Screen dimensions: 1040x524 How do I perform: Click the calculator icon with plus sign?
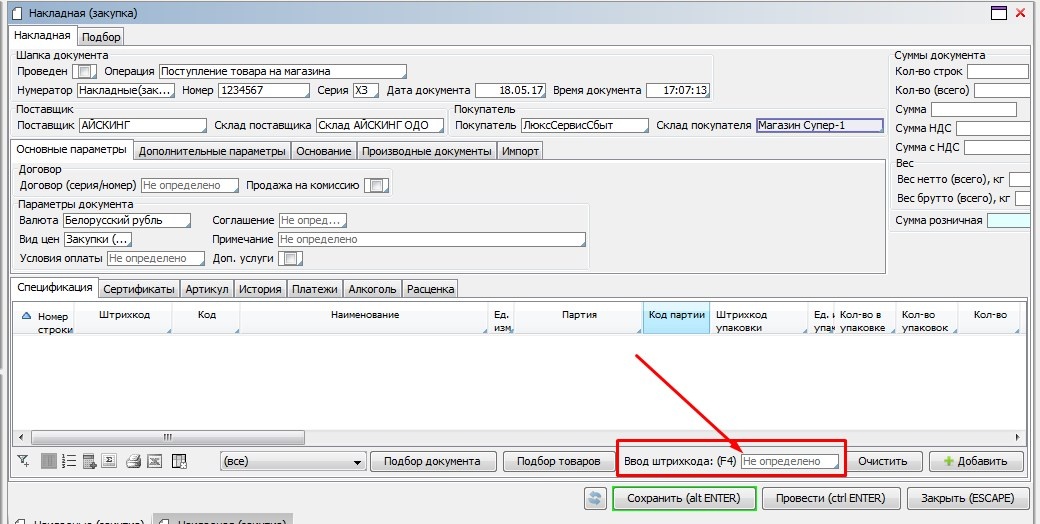pyautogui.click(x=90, y=461)
